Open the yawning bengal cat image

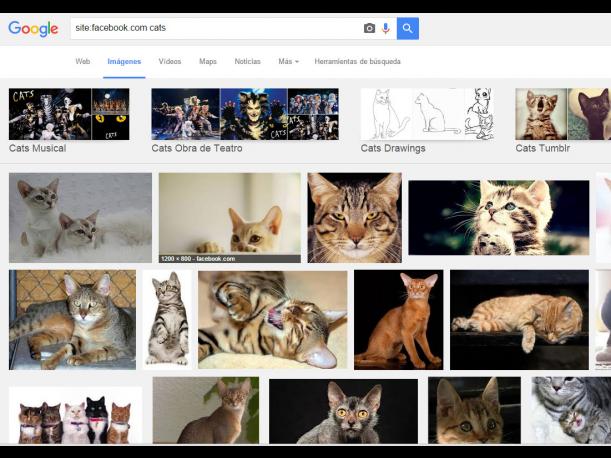[272, 320]
